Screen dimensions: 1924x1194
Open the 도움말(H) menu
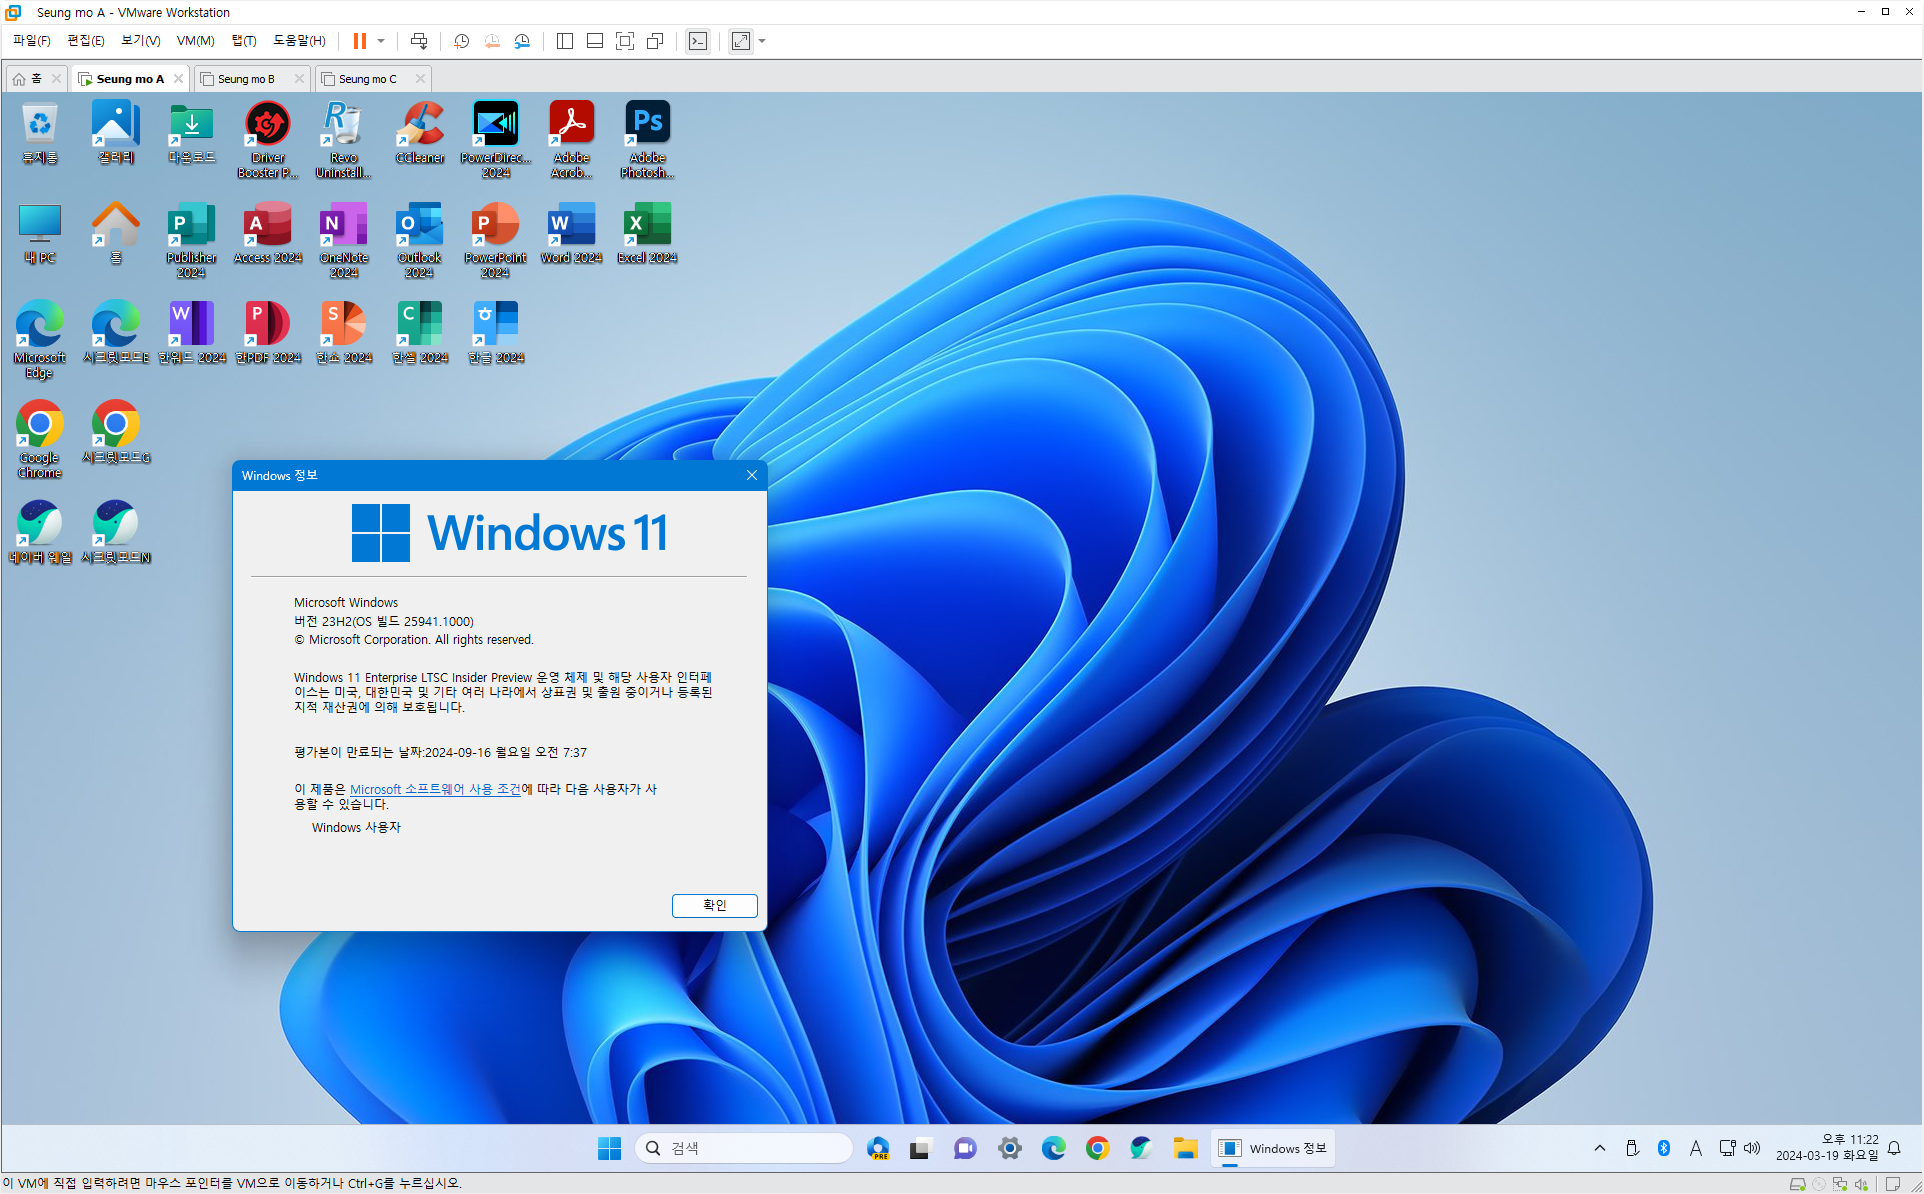(299, 41)
